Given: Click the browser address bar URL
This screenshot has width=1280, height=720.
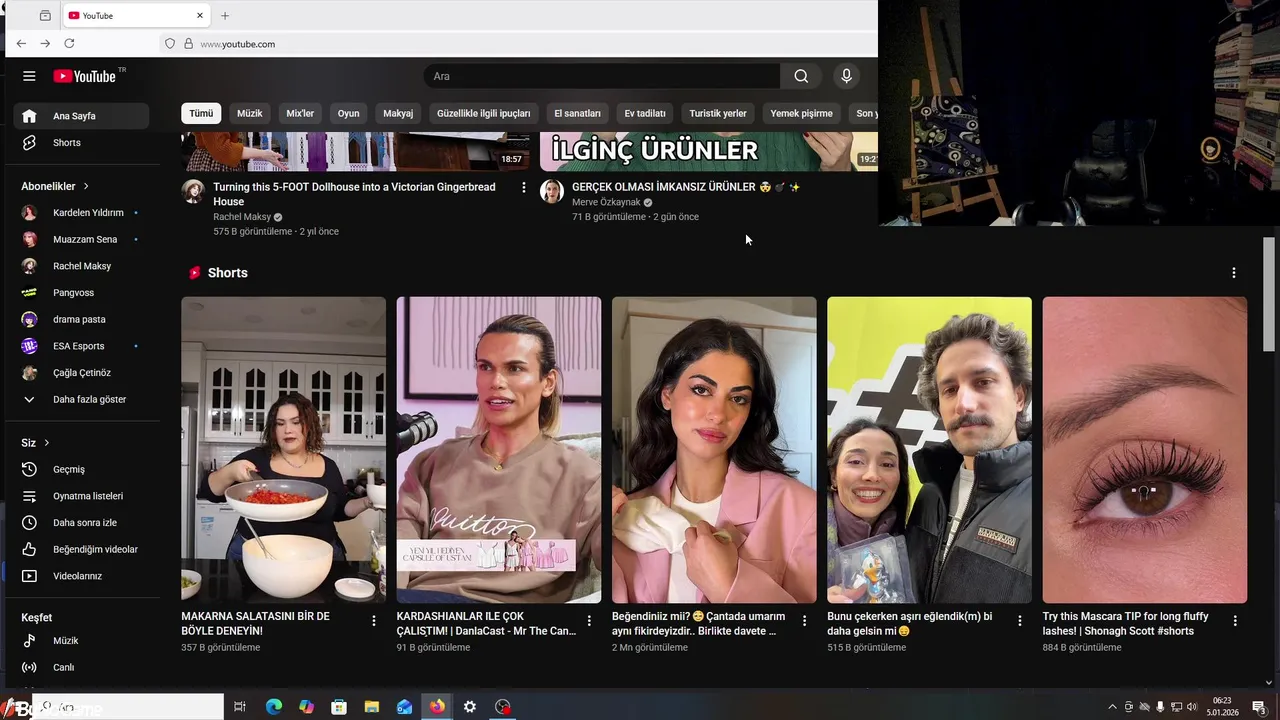Looking at the screenshot, I should (237, 44).
